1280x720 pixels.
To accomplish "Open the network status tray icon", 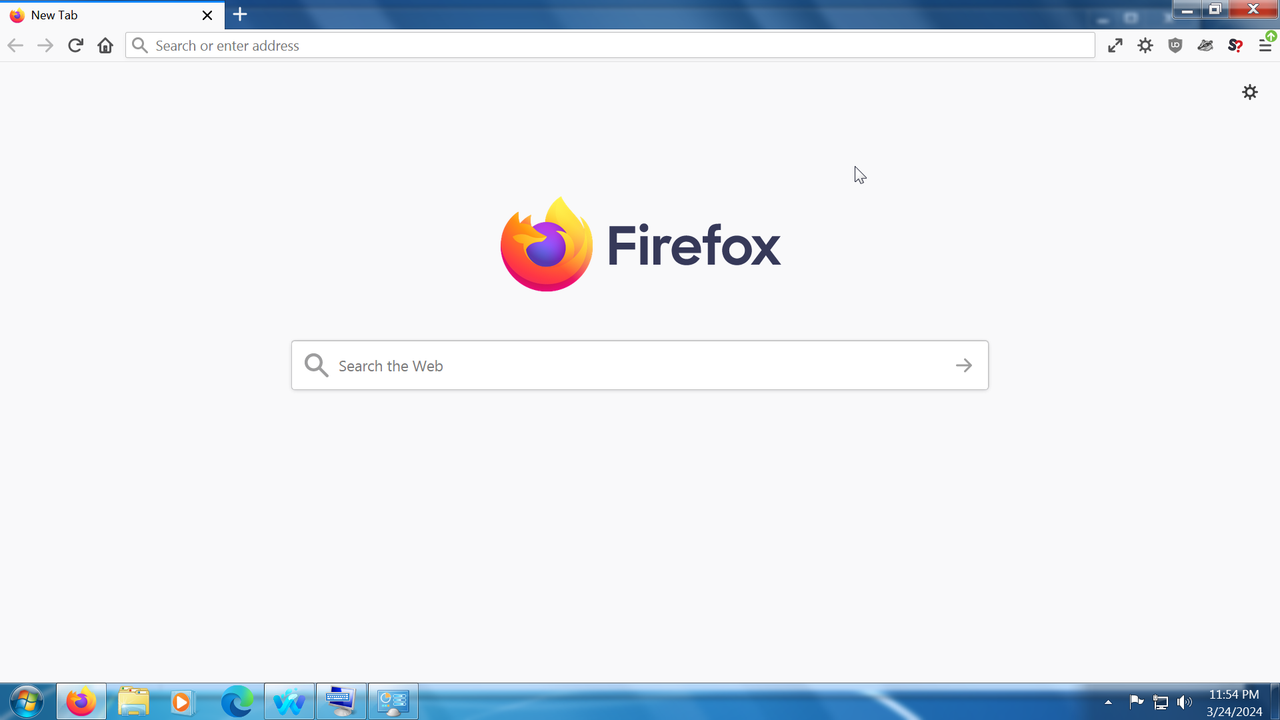I will pyautogui.click(x=1161, y=702).
